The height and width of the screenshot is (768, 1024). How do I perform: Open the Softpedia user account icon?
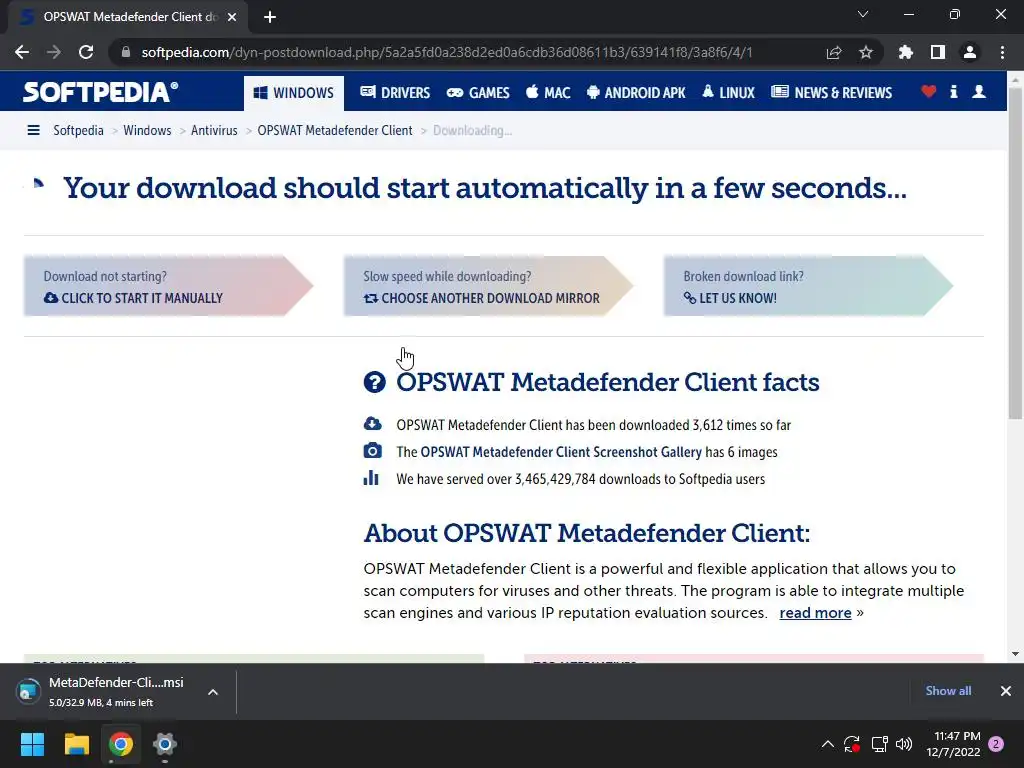[979, 91]
